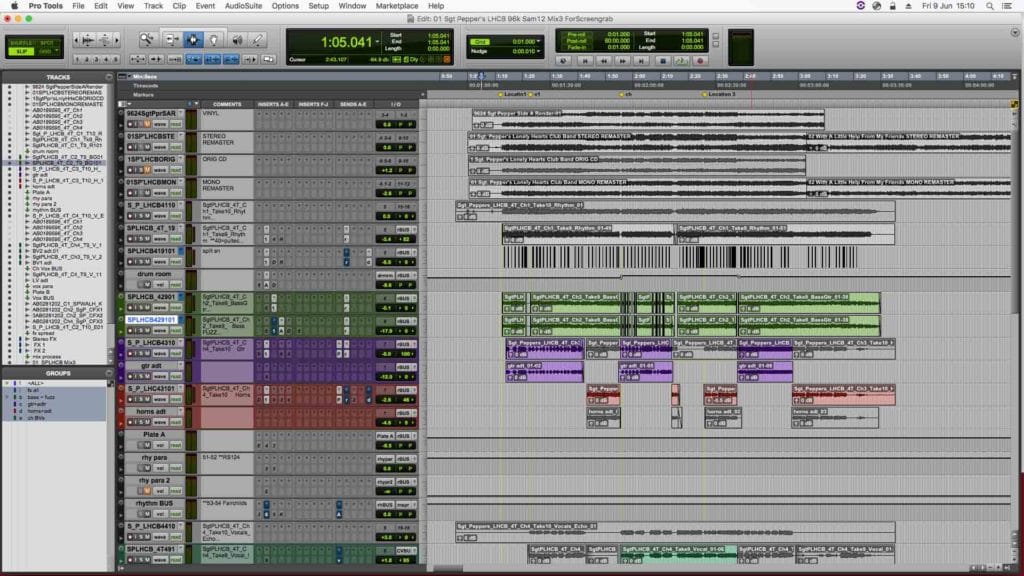Click the Pre-roll button

coord(577,34)
